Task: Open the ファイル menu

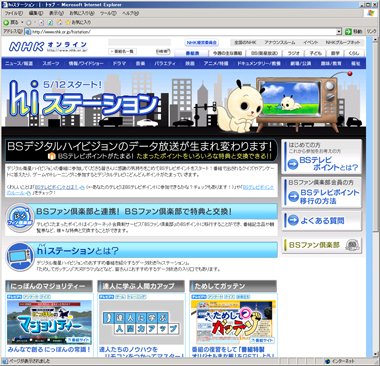Action: point(13,13)
